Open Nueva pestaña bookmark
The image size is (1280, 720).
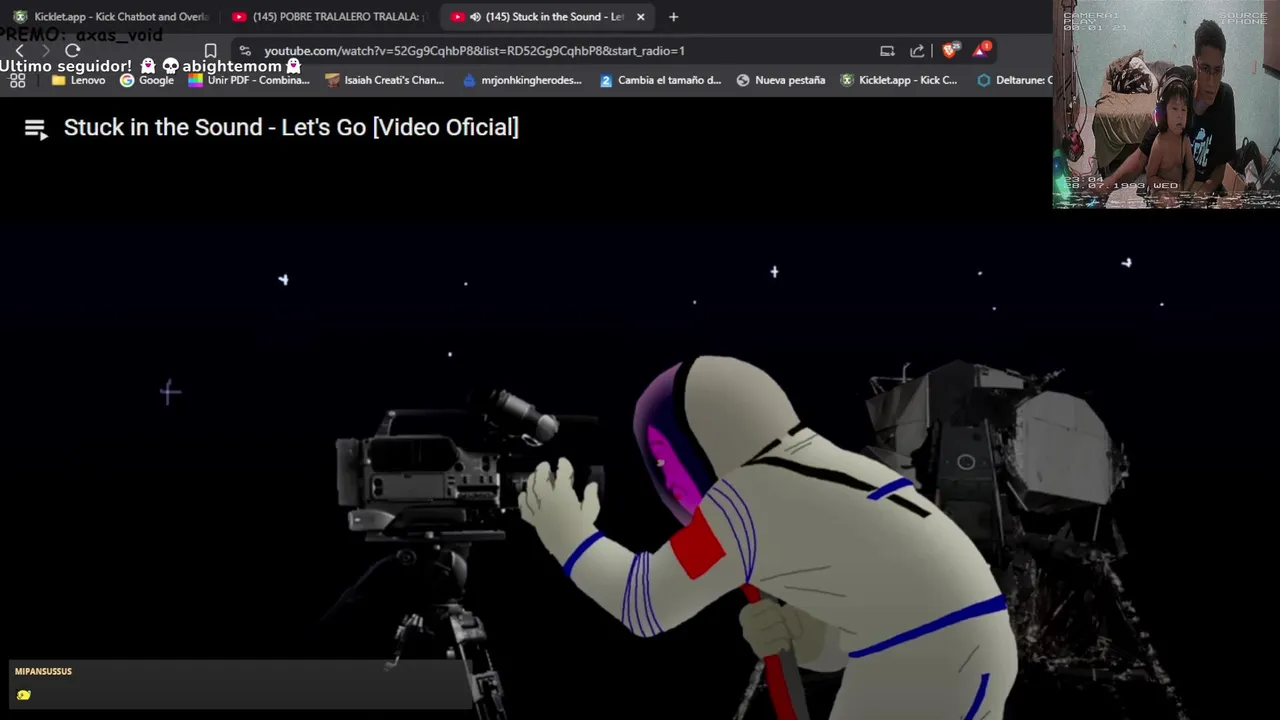point(781,80)
